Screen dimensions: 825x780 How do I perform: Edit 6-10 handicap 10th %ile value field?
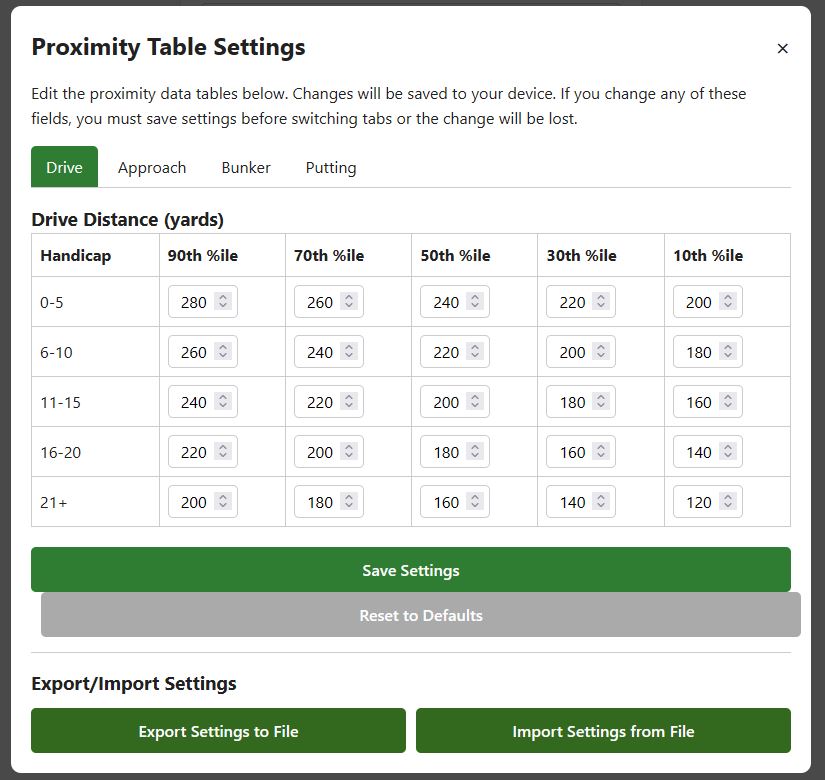click(708, 352)
